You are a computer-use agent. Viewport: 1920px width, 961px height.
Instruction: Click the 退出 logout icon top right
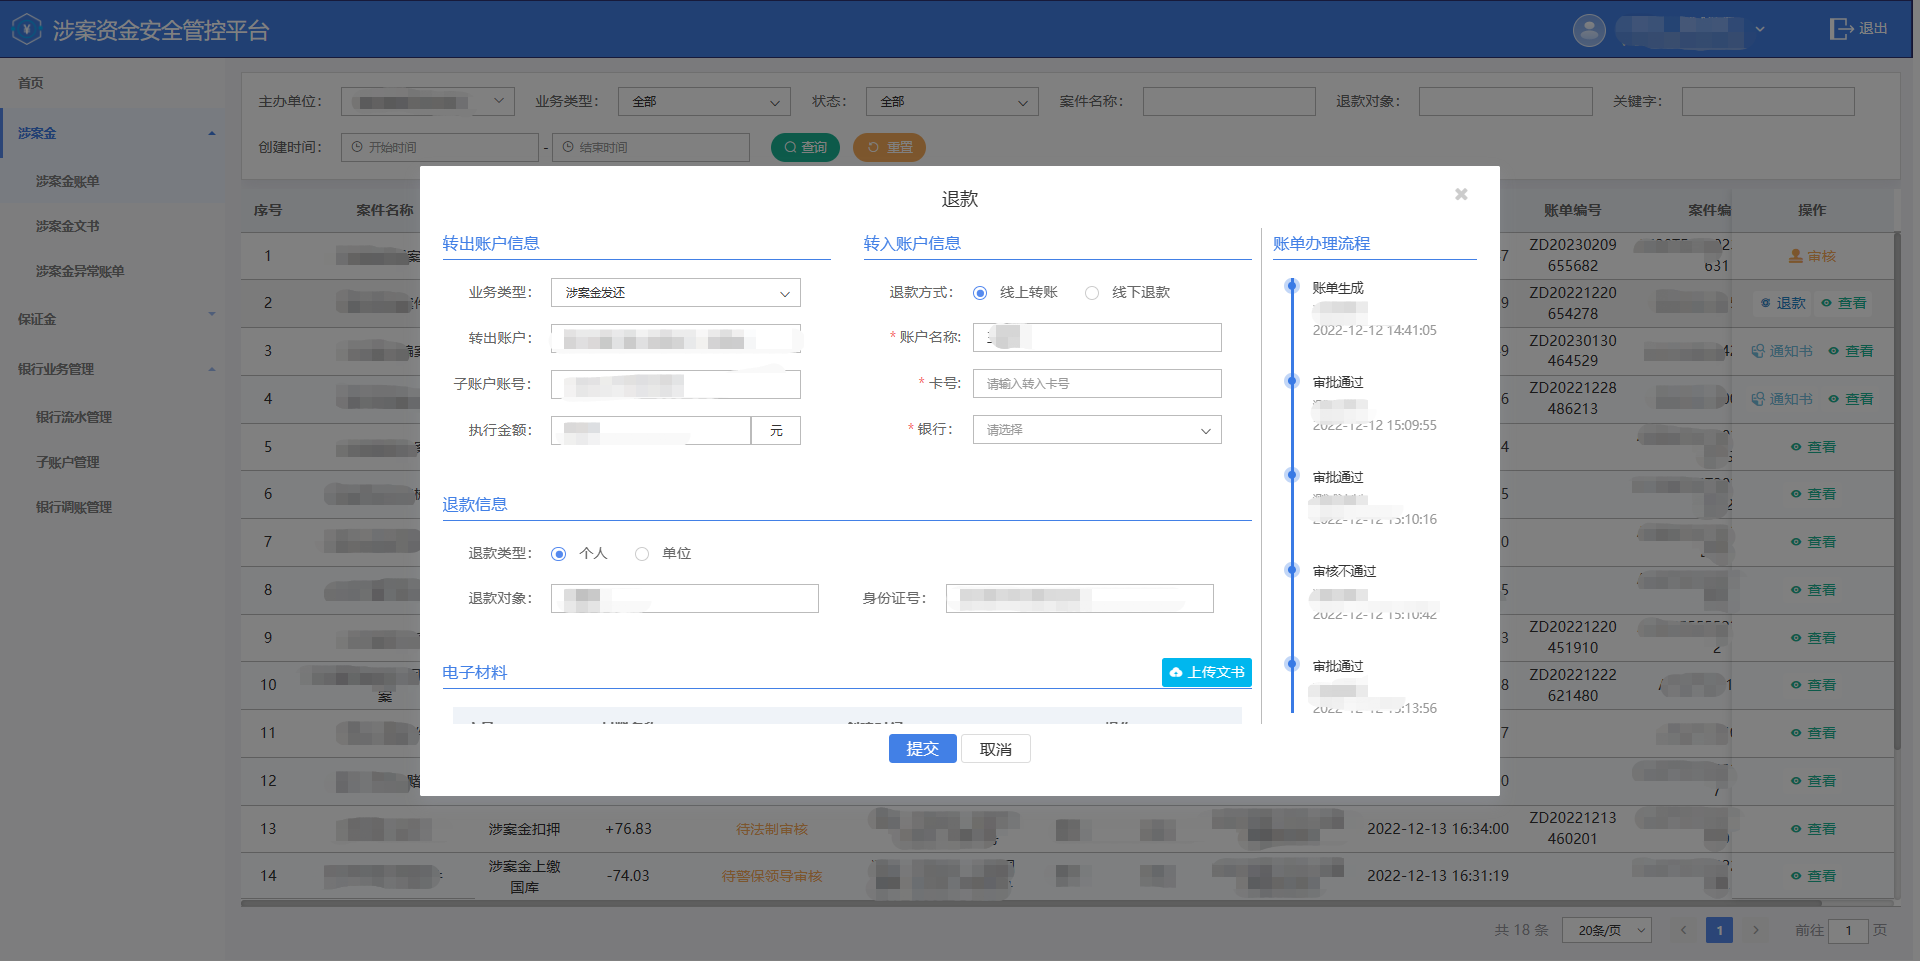[1841, 28]
